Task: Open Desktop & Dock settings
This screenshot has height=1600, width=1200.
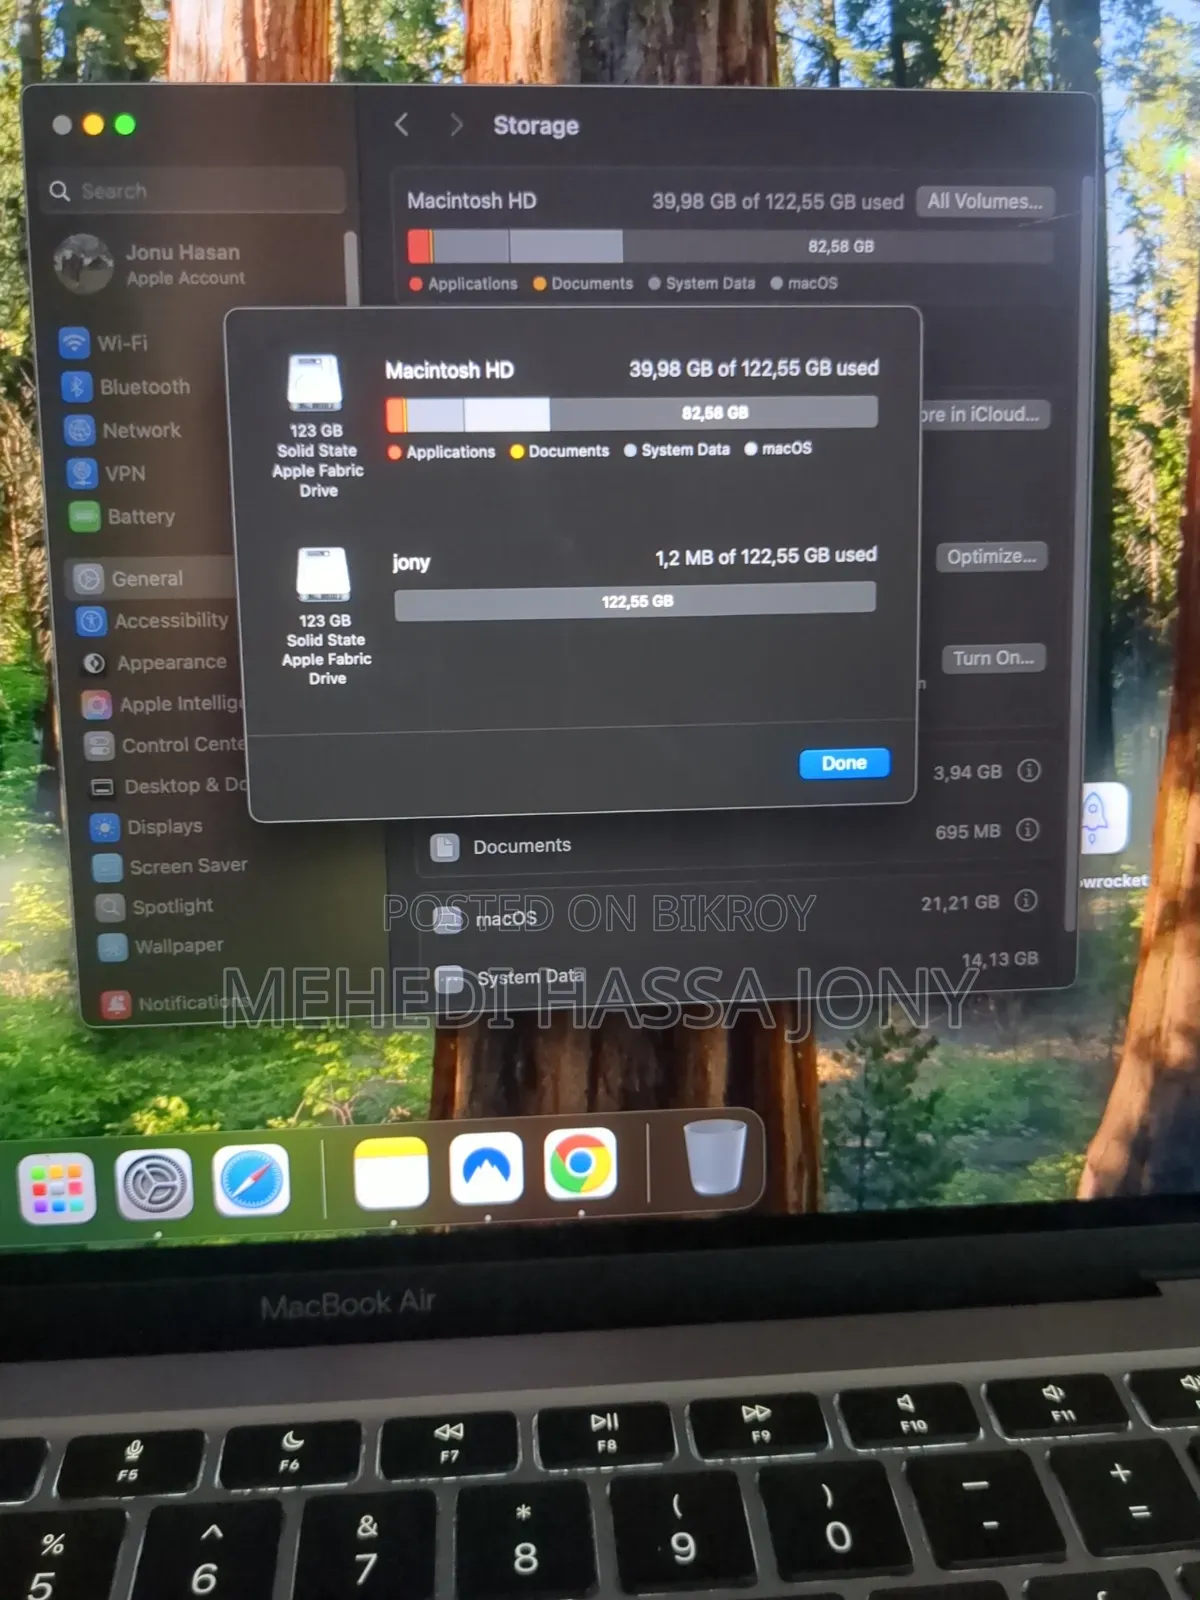Action: coord(168,786)
